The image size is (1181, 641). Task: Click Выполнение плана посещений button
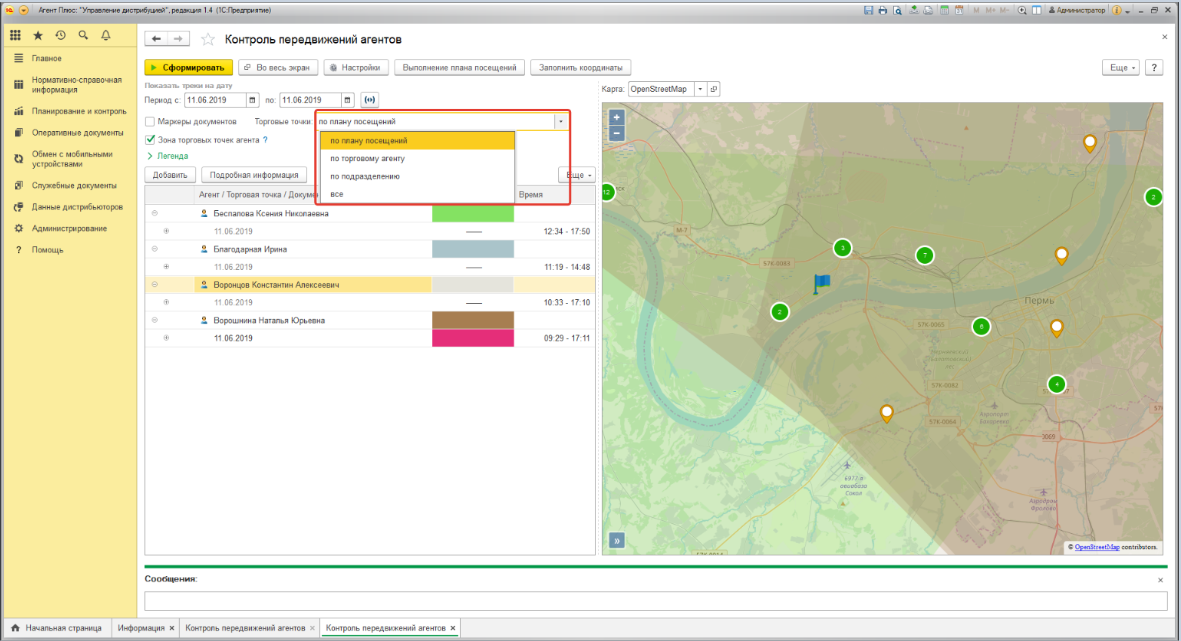(x=459, y=68)
